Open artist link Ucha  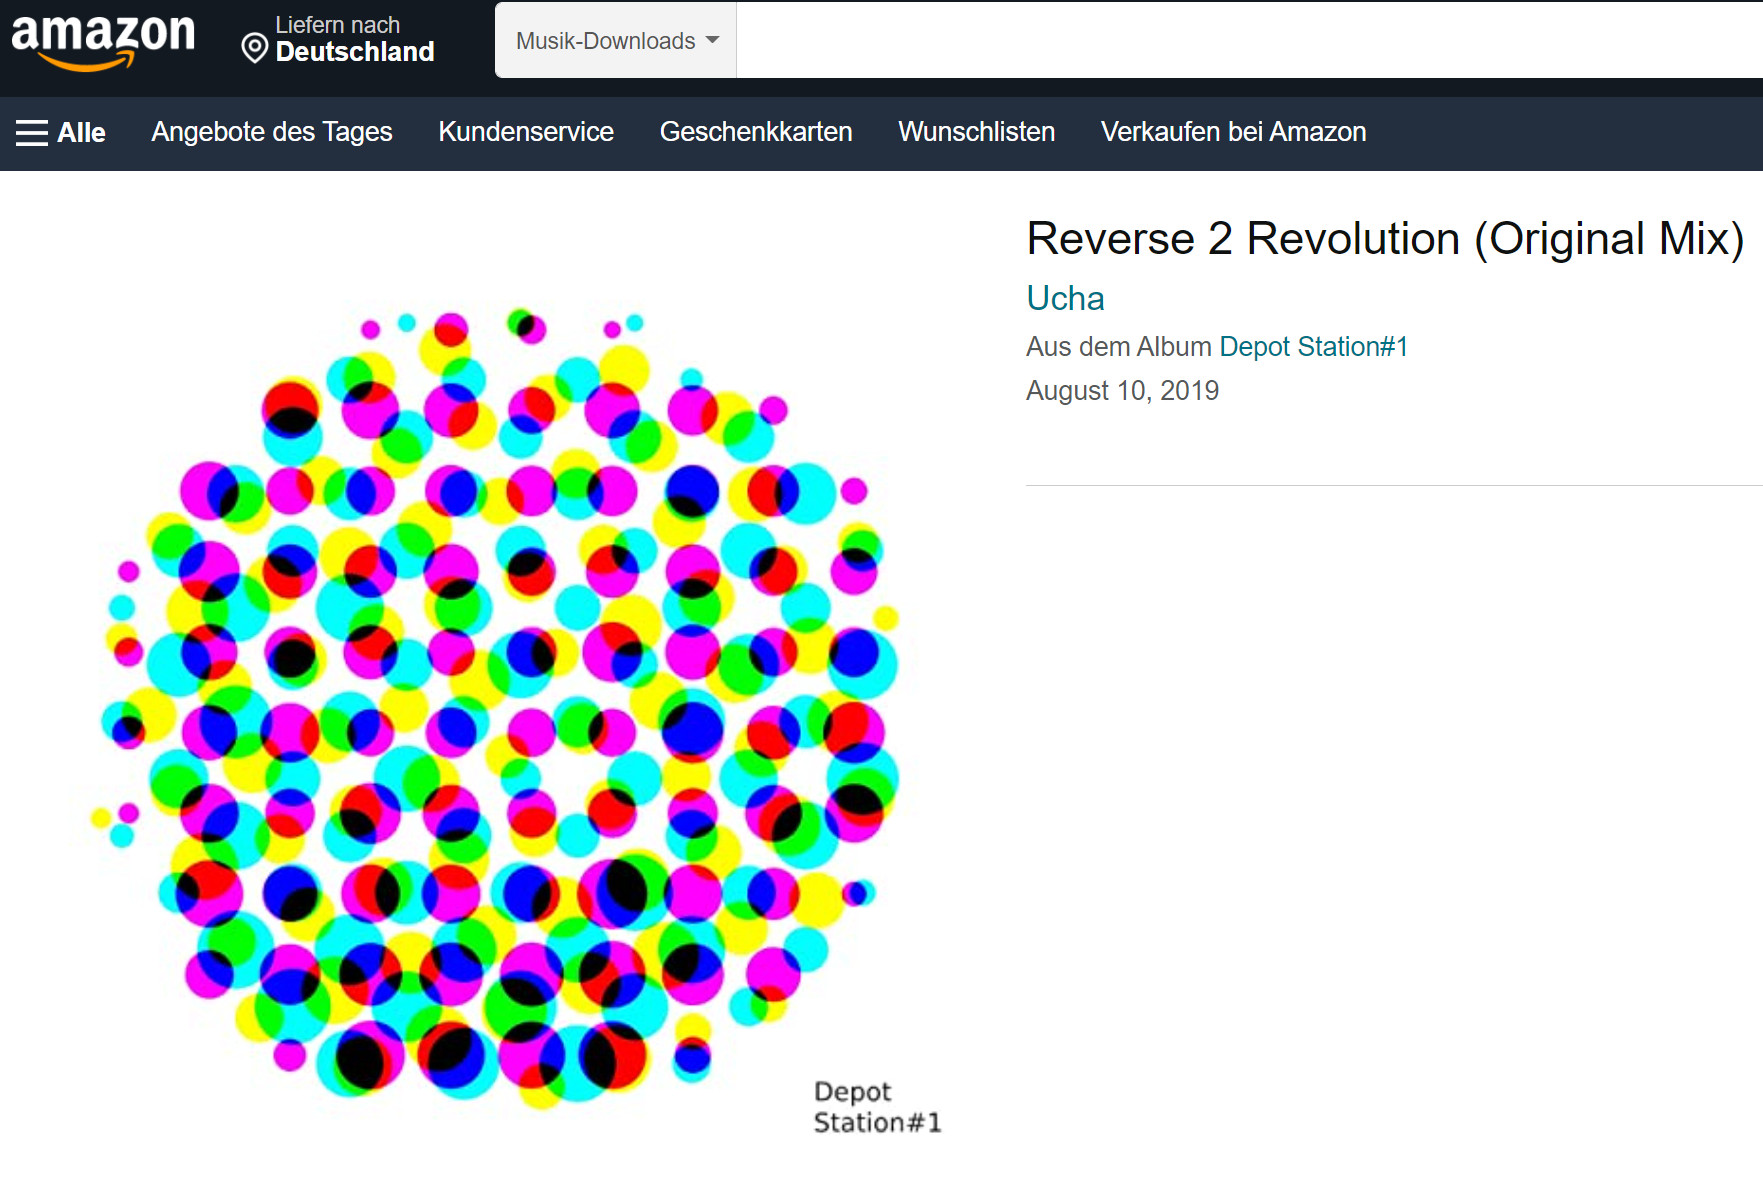click(x=1066, y=298)
